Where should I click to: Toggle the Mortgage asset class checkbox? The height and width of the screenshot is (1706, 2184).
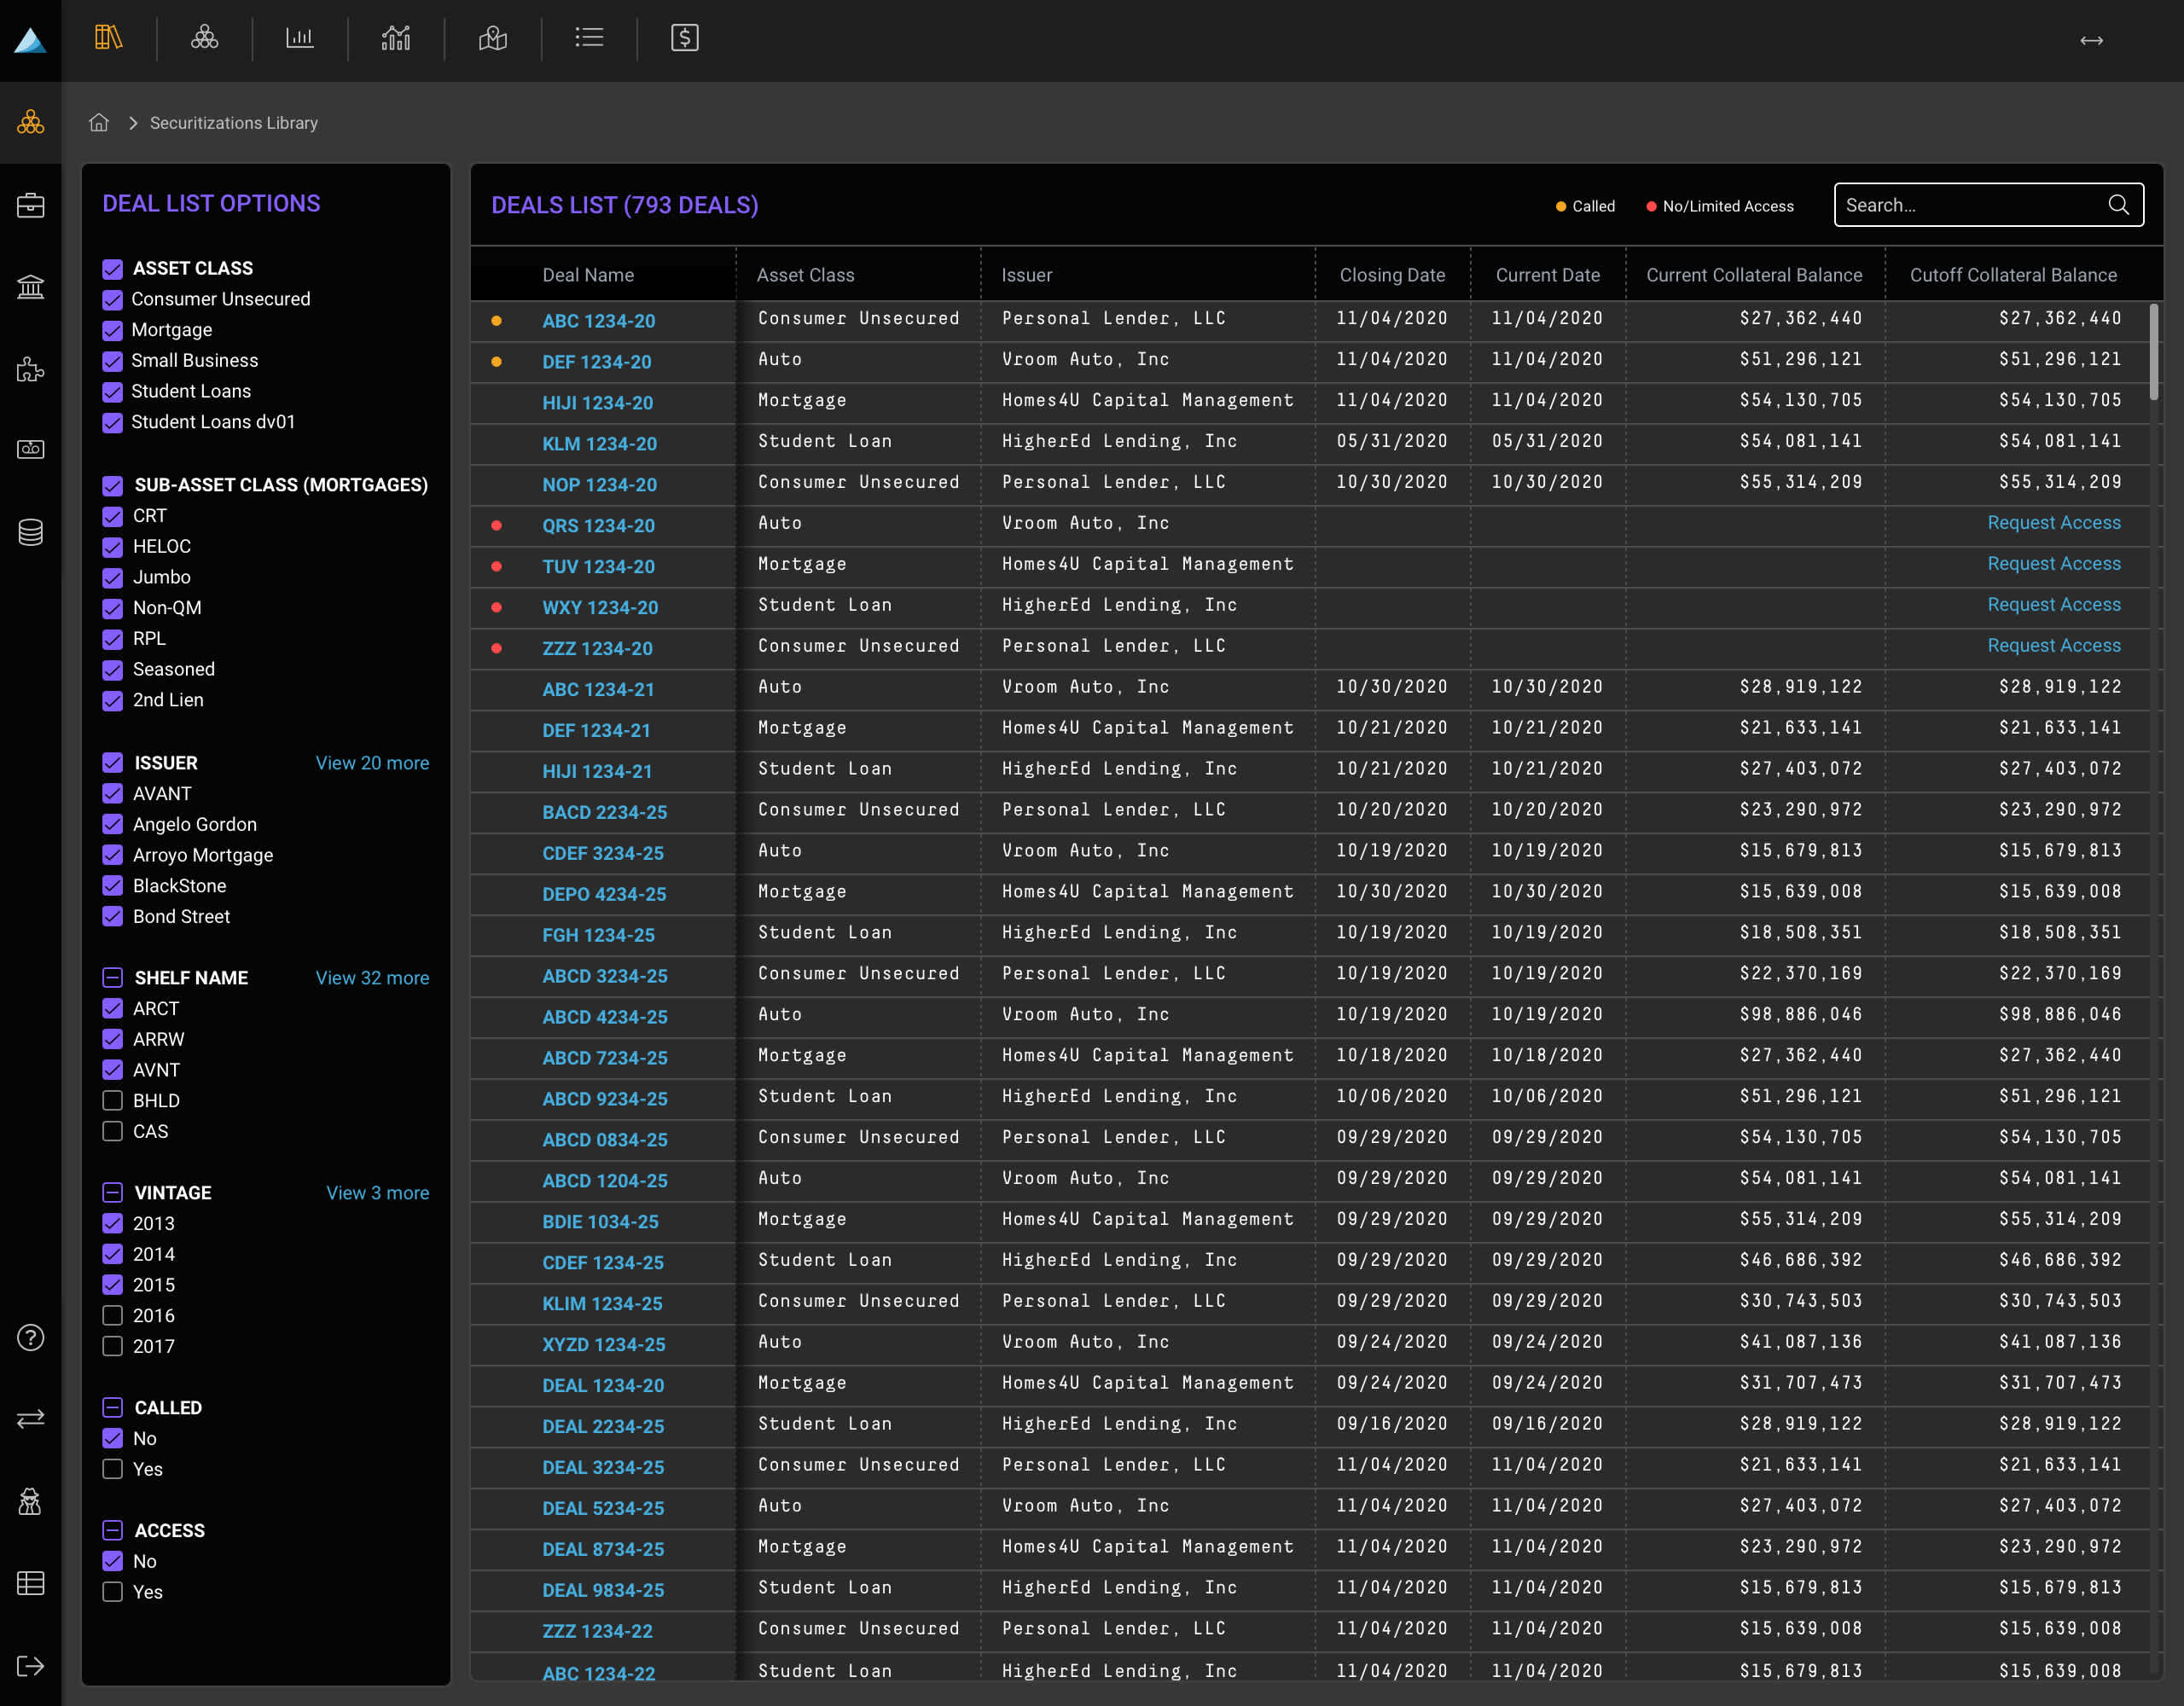tap(112, 331)
